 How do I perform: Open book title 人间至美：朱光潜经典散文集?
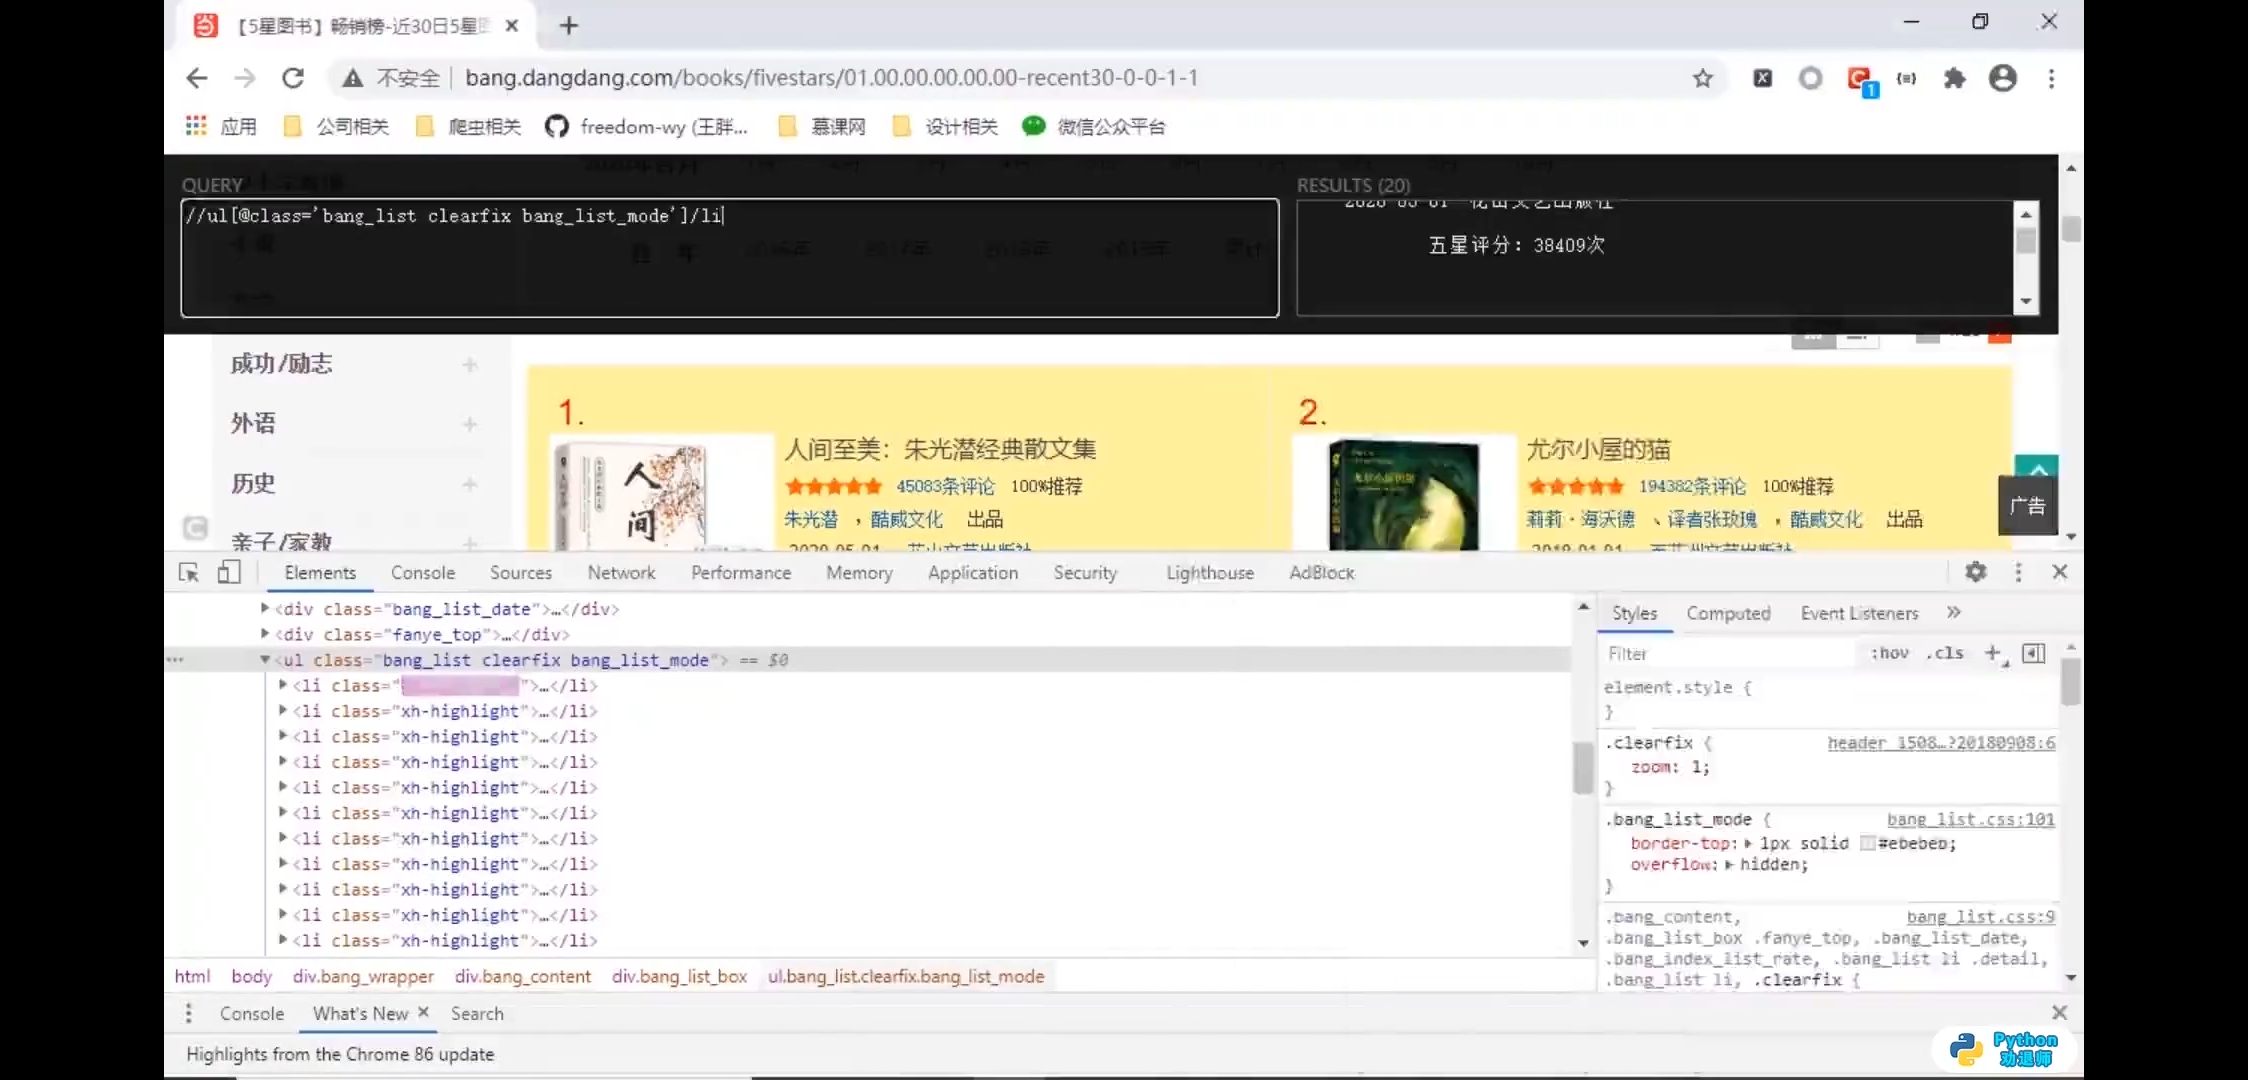[x=940, y=449]
